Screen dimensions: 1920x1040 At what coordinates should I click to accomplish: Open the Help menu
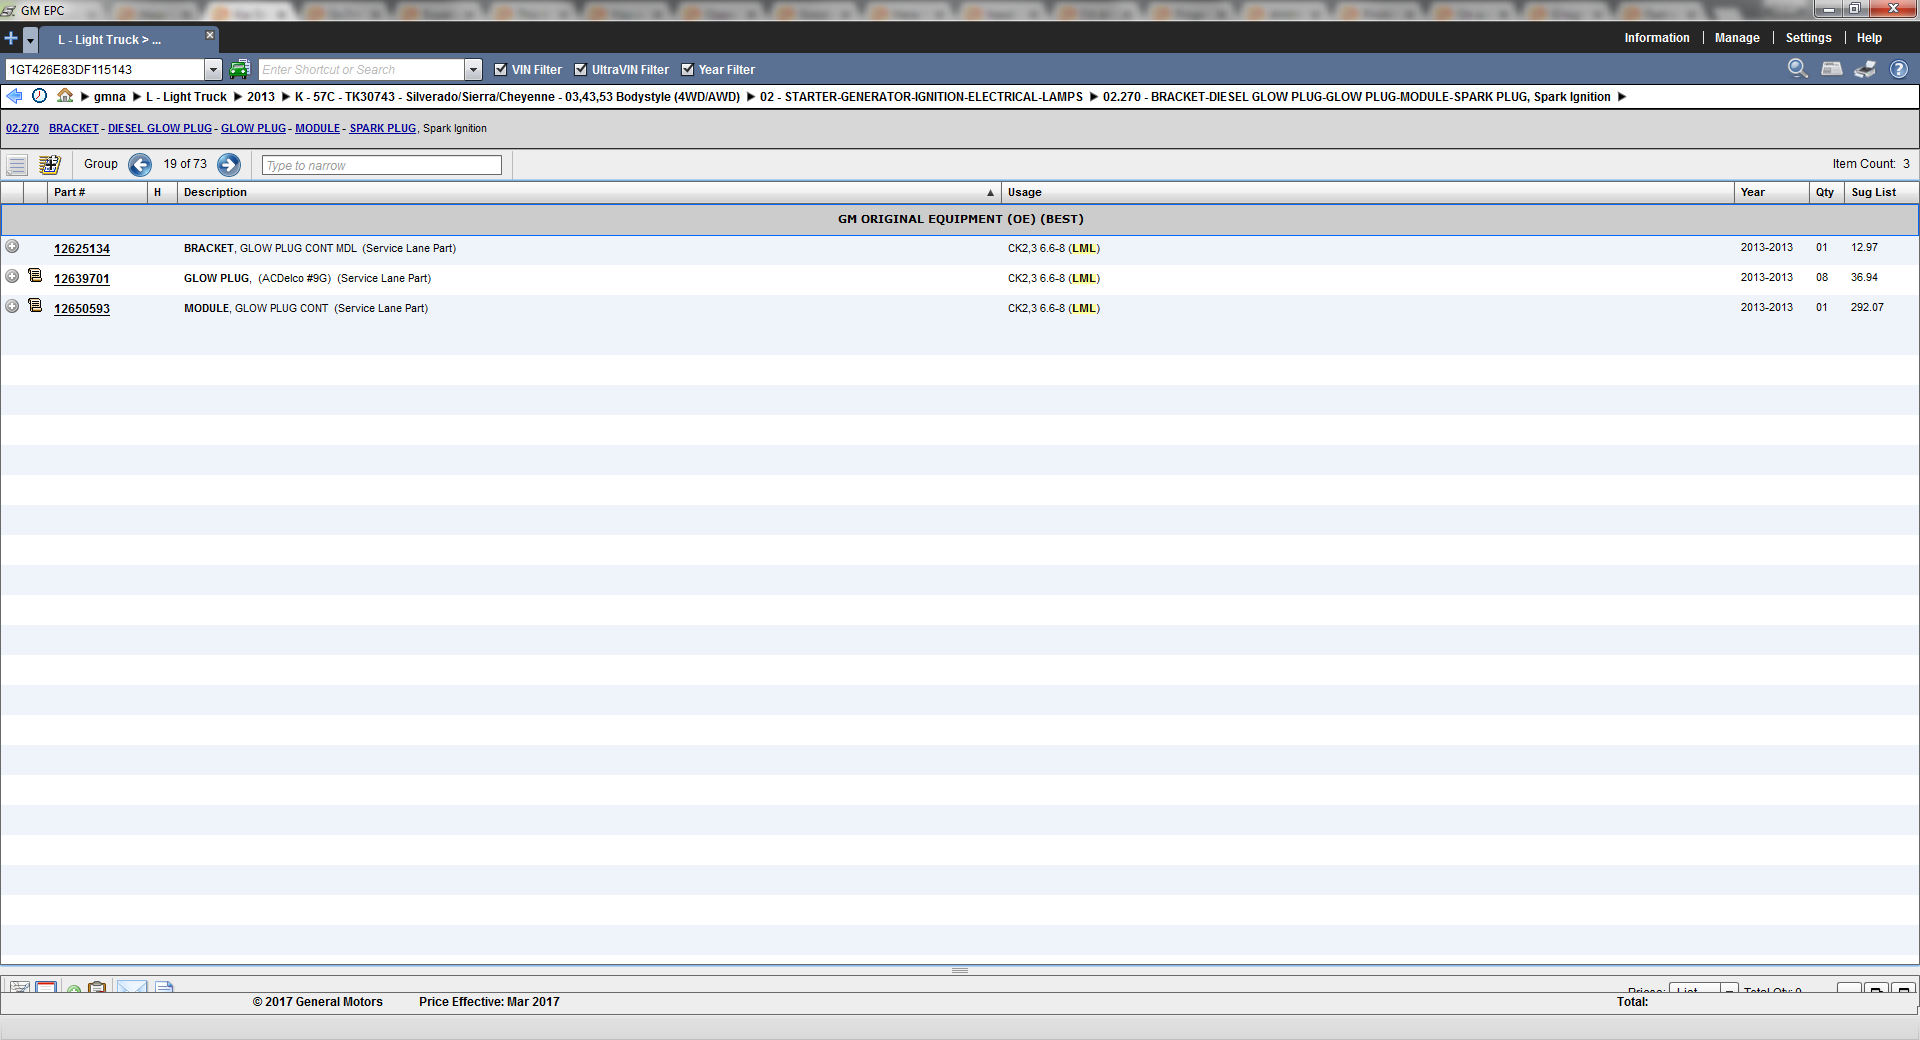1869,38
